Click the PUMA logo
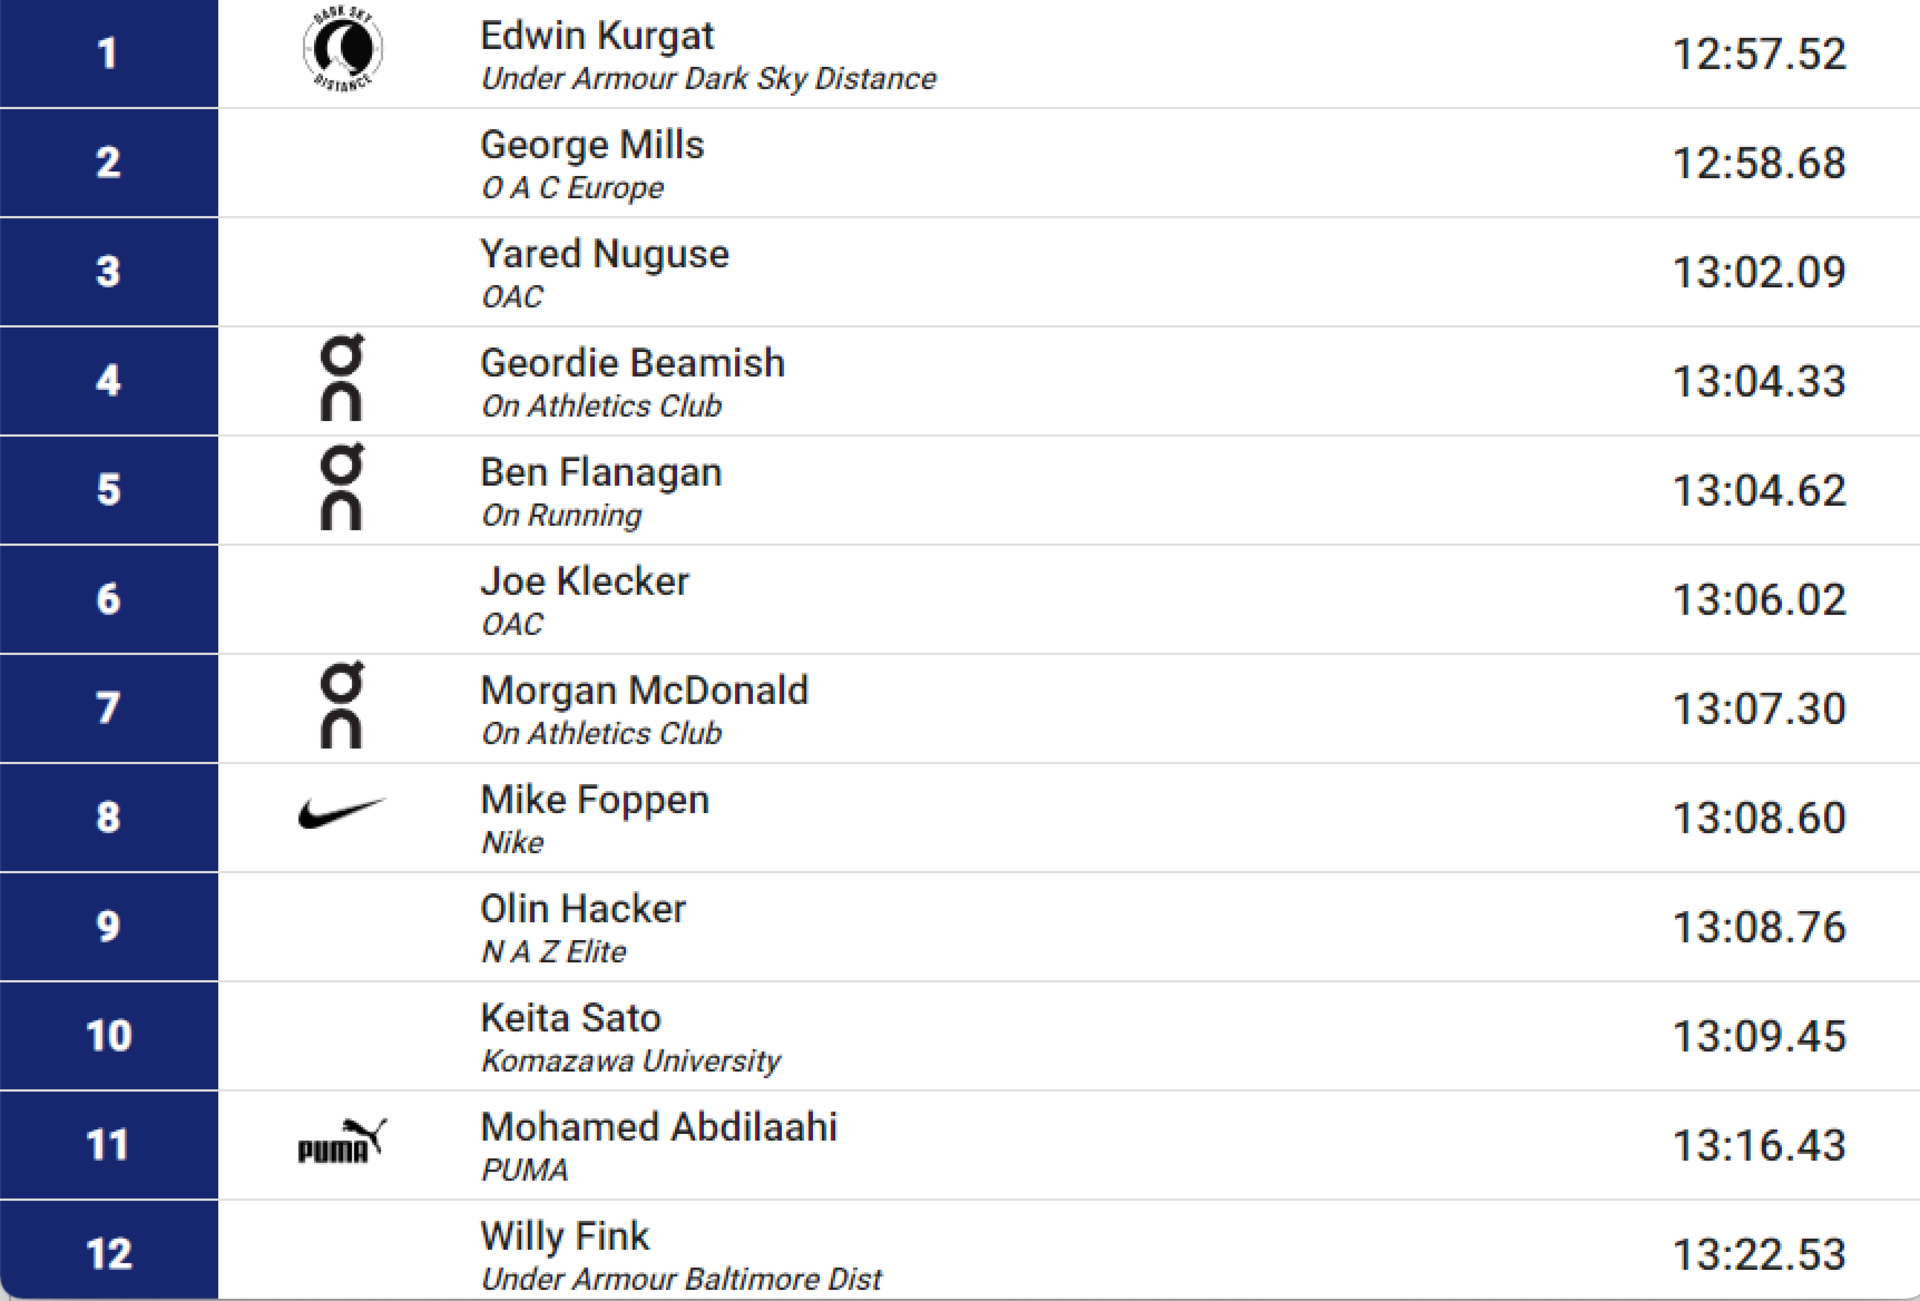Screen dimensions: 1920x1301 pos(342,1141)
